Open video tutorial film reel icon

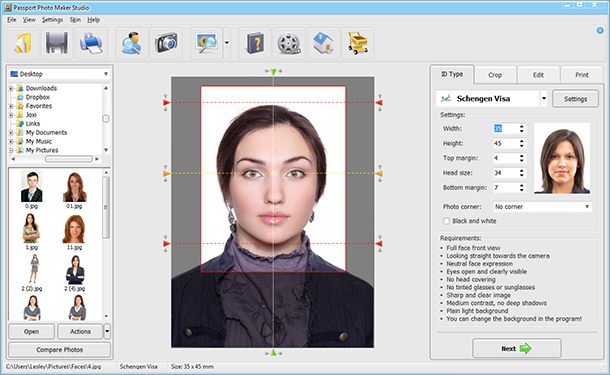click(289, 43)
